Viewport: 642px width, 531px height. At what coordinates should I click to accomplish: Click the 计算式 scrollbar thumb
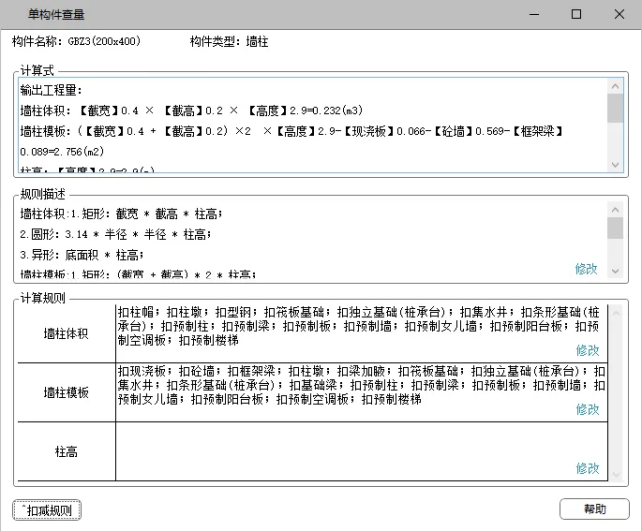(x=615, y=108)
